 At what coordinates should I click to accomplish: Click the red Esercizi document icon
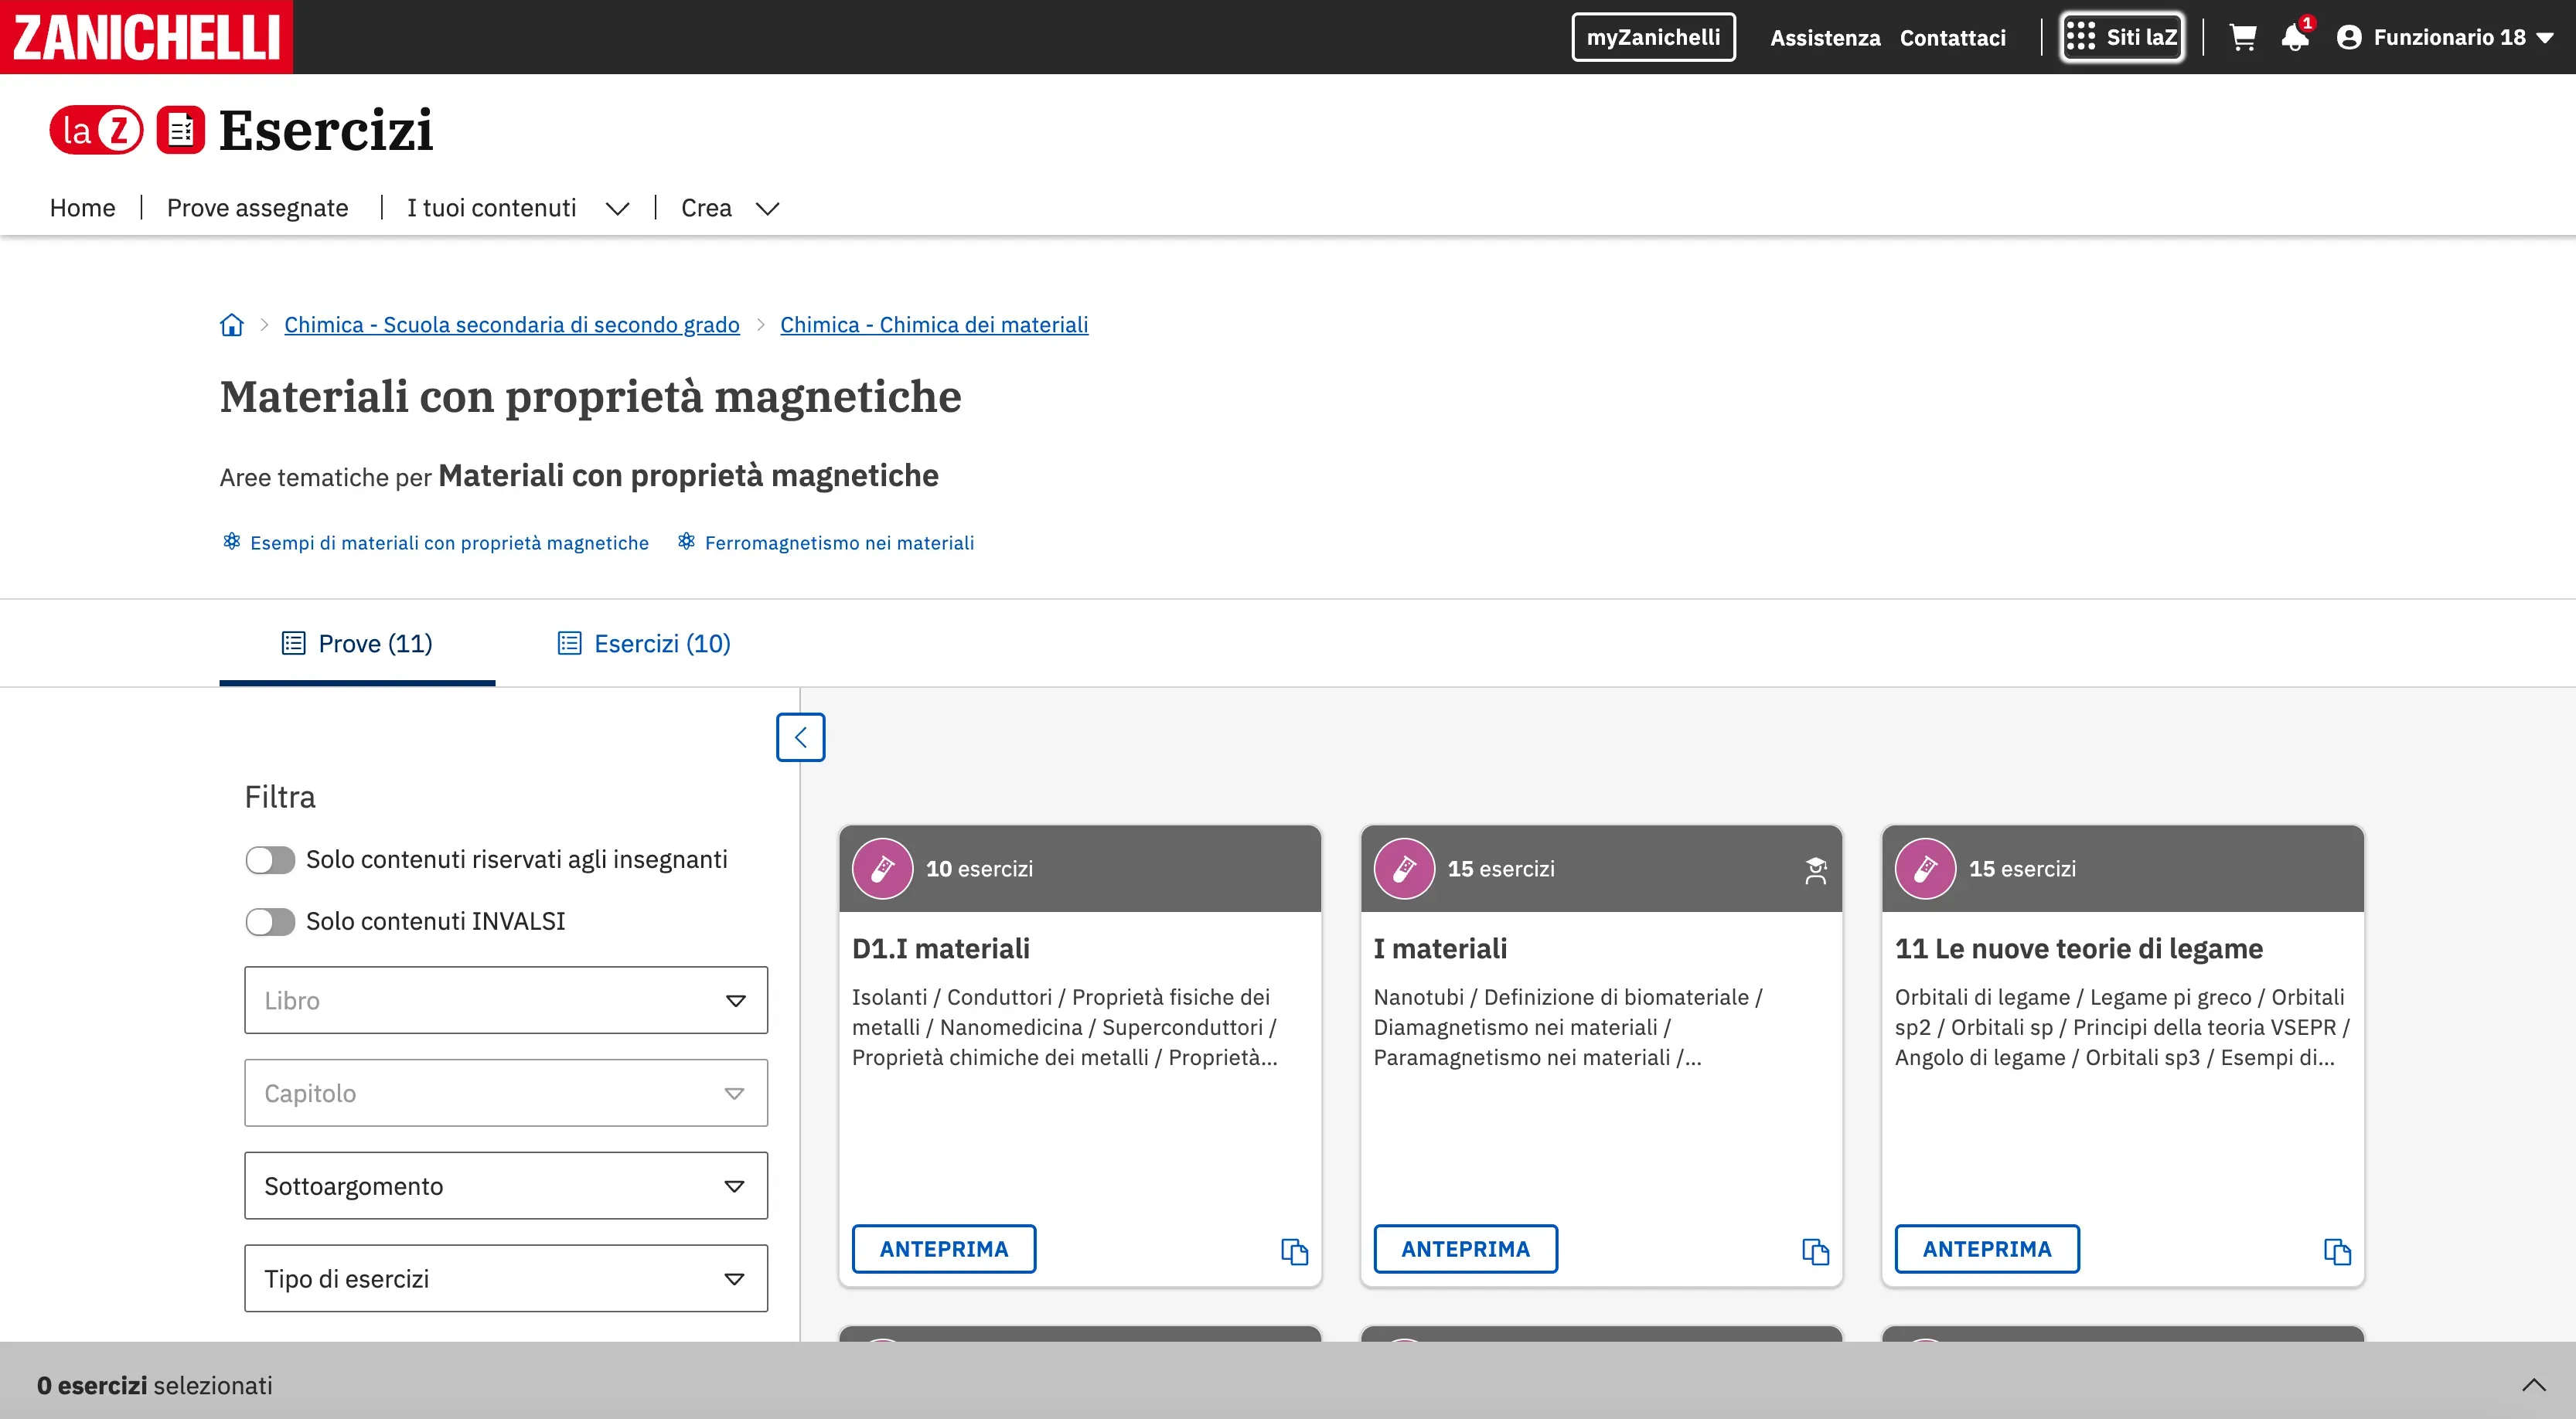(x=181, y=130)
